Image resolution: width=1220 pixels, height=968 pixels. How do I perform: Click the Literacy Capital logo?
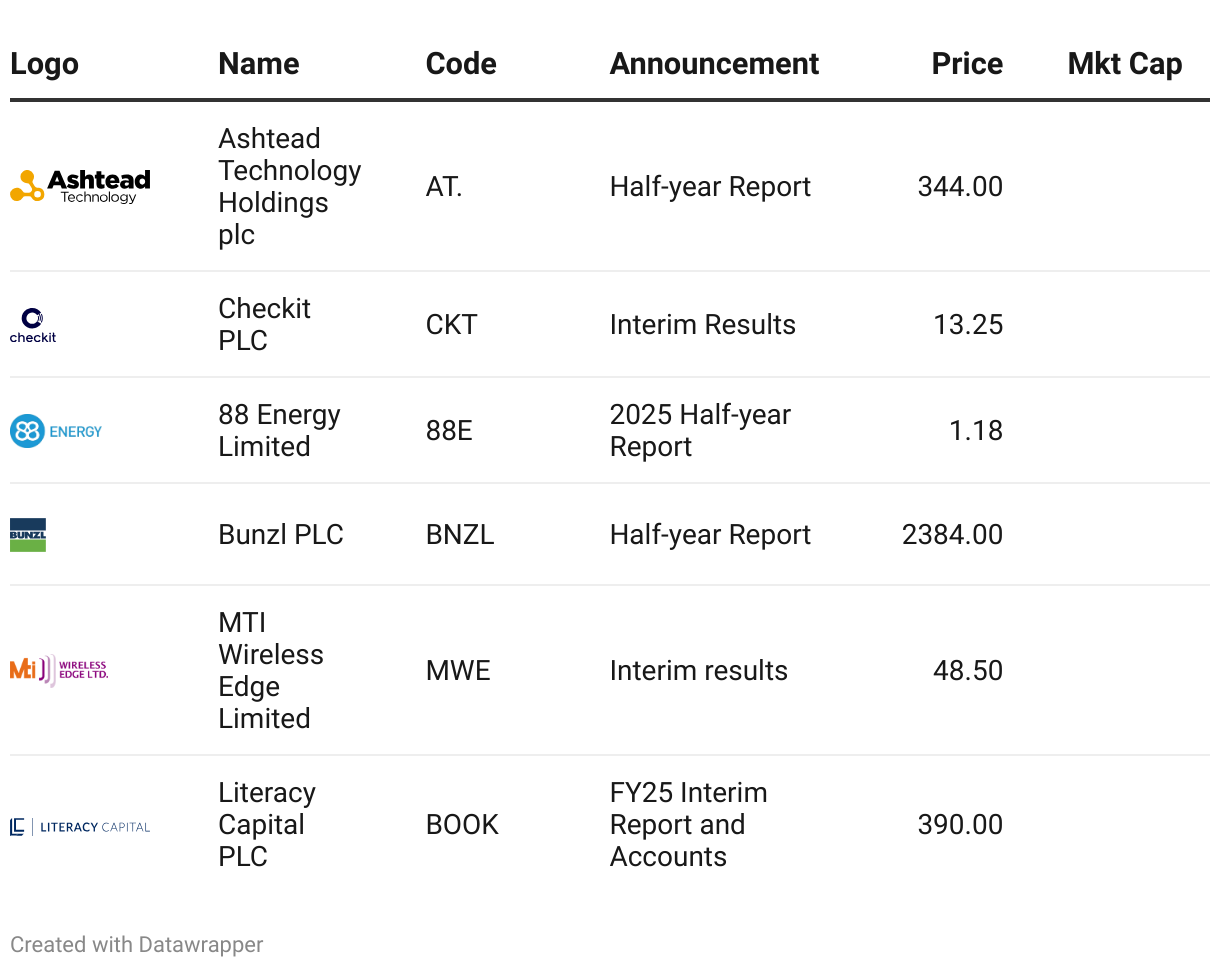(80, 826)
